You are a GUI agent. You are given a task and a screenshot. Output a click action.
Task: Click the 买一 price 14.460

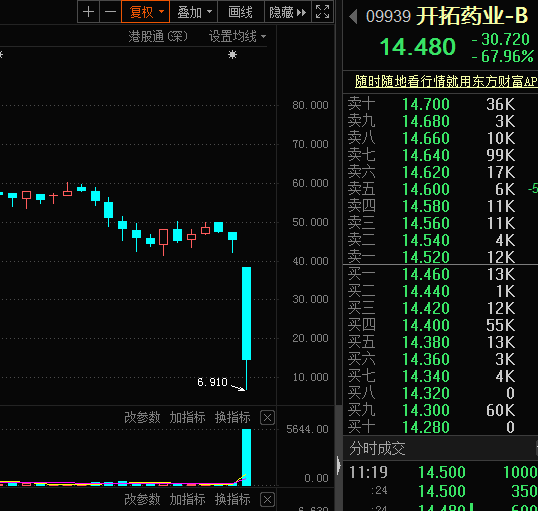point(426,275)
